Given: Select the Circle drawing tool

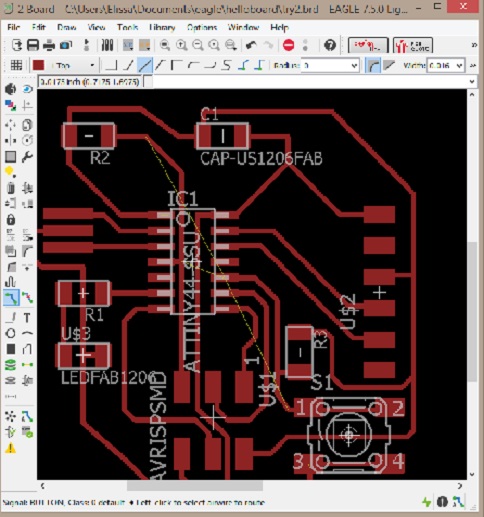Looking at the screenshot, I should point(10,333).
